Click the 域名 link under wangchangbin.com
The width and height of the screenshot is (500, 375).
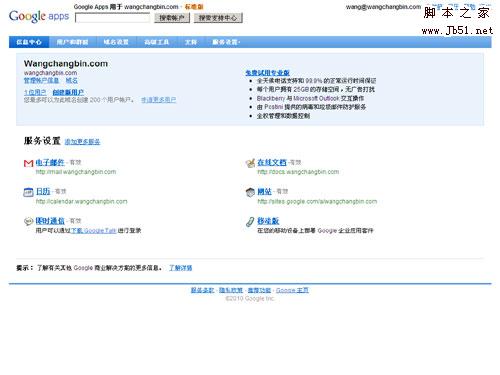72,80
